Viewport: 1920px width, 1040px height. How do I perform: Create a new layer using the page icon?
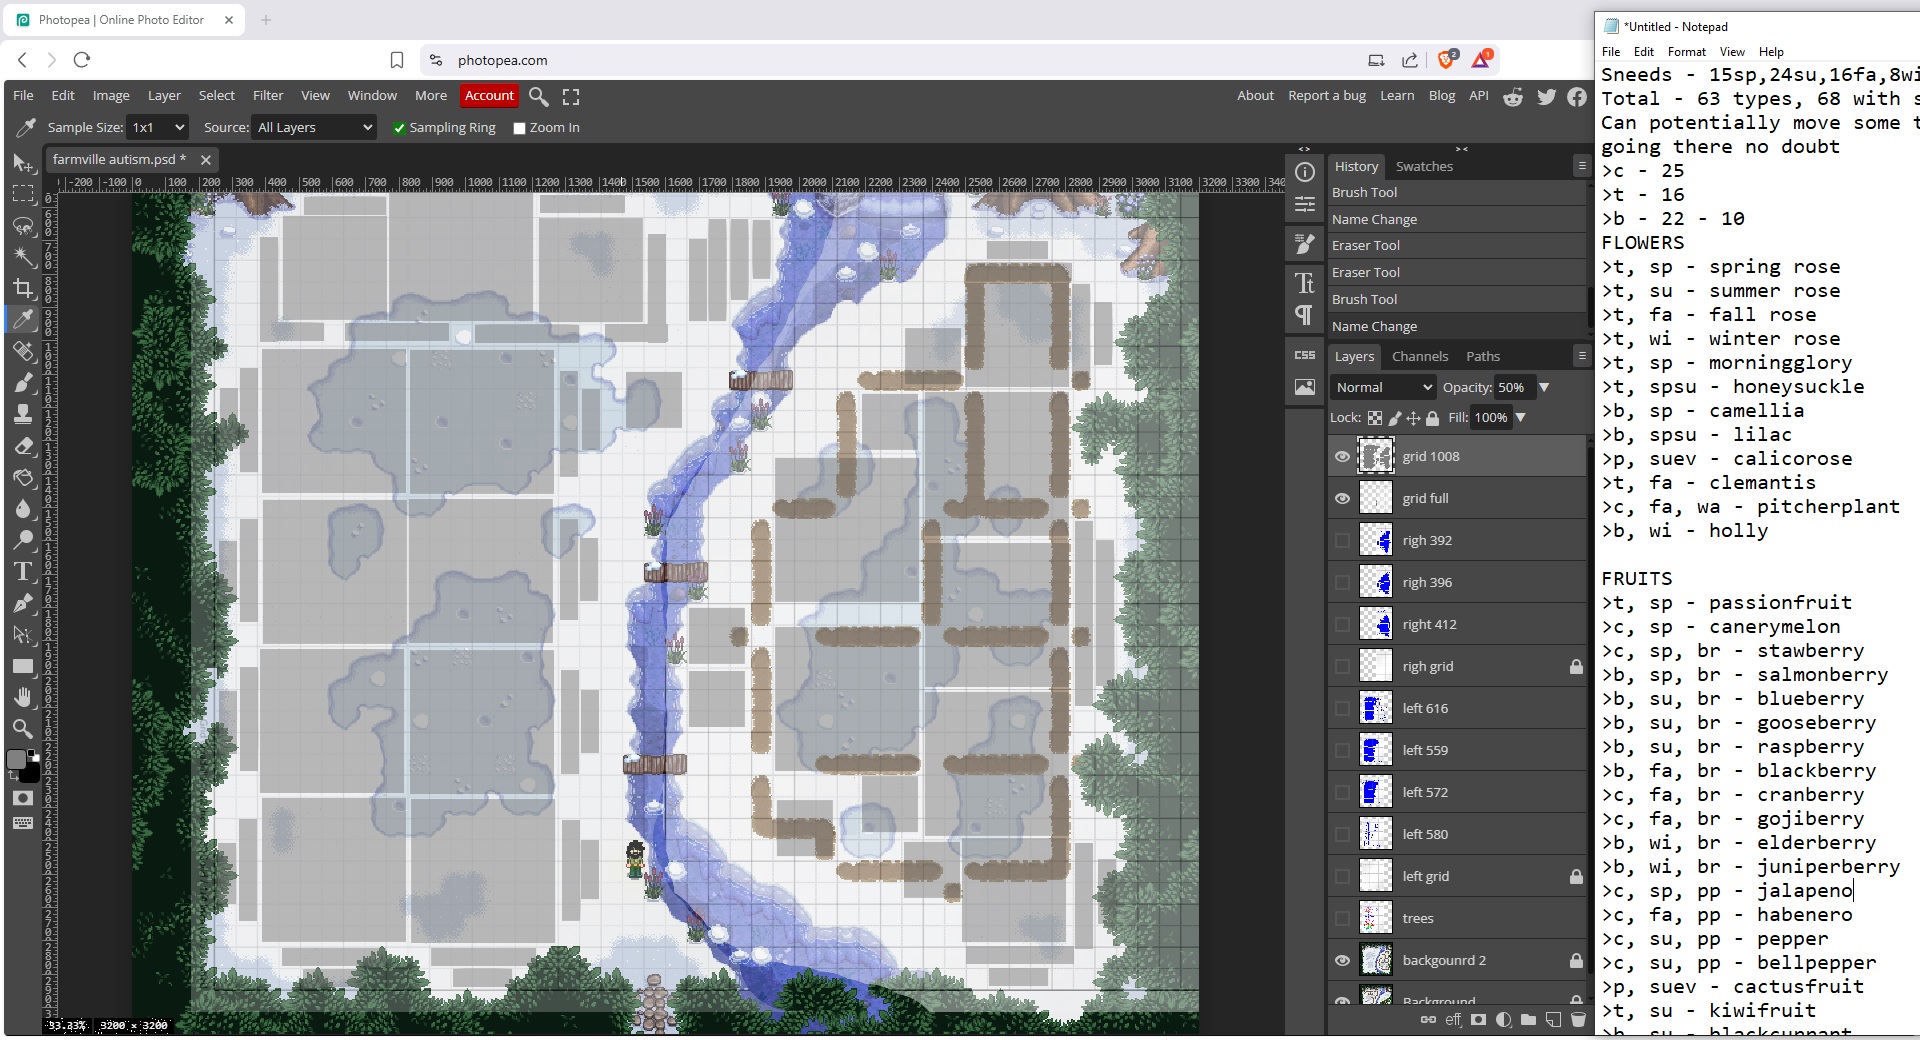coord(1553,1020)
